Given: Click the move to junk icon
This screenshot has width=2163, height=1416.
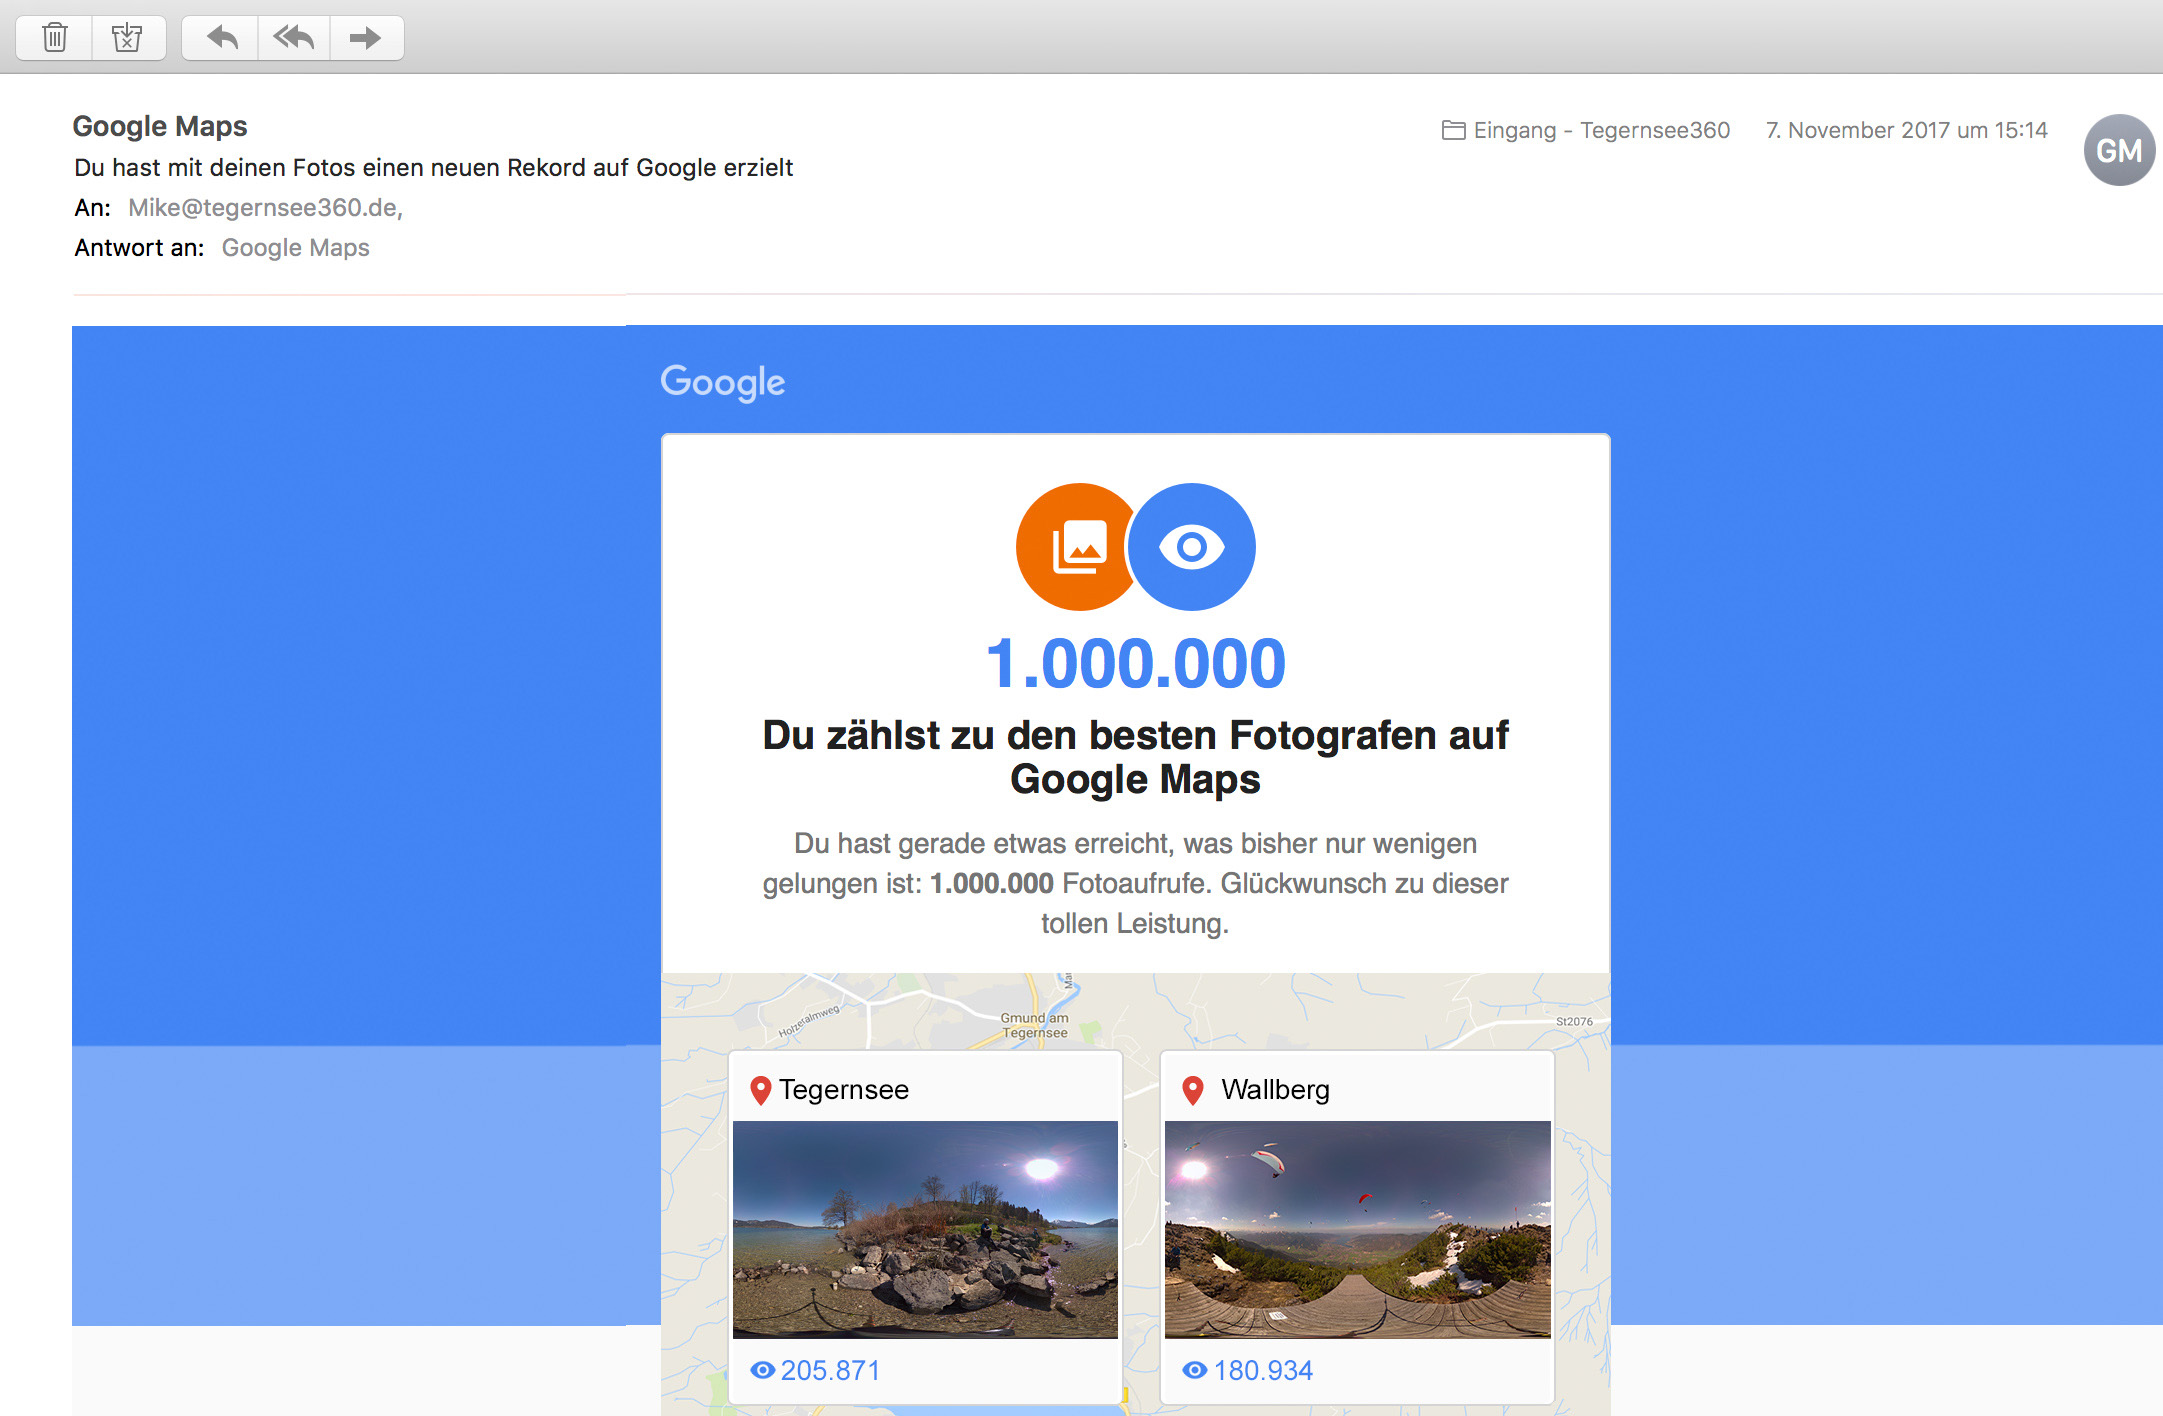Looking at the screenshot, I should (x=127, y=38).
